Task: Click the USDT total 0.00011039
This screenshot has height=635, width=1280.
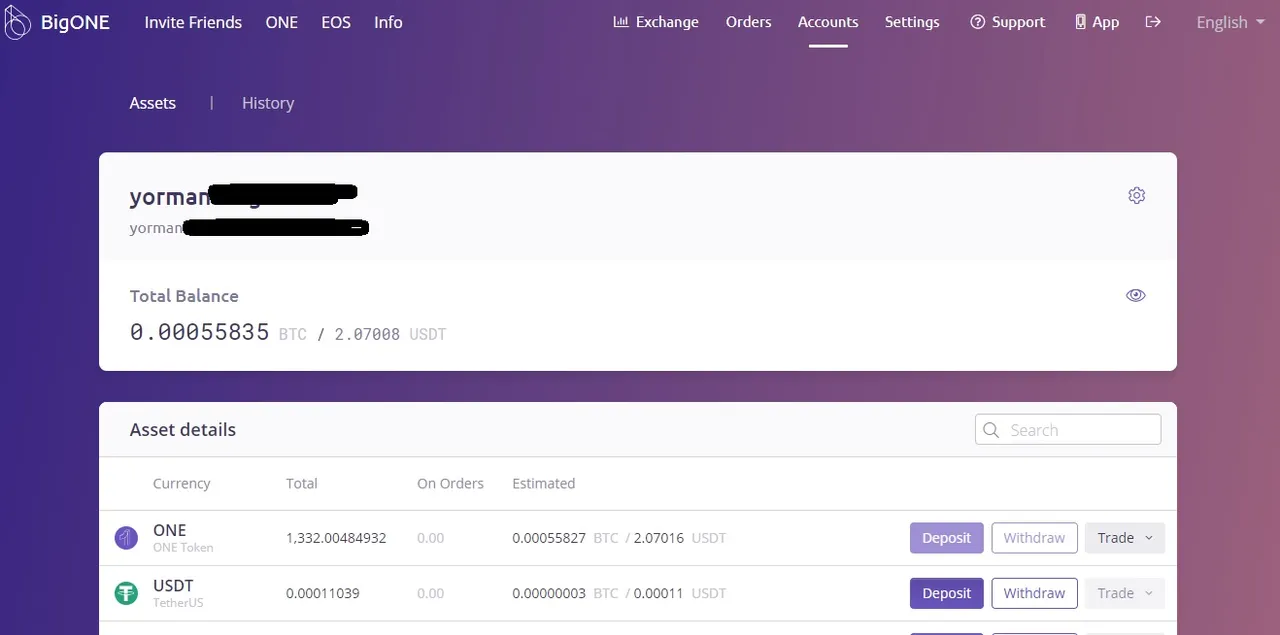Action: pyautogui.click(x=323, y=593)
